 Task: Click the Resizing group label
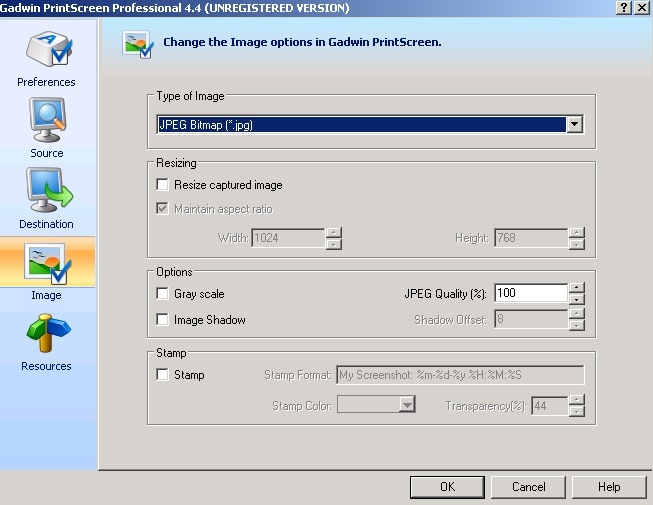176,163
